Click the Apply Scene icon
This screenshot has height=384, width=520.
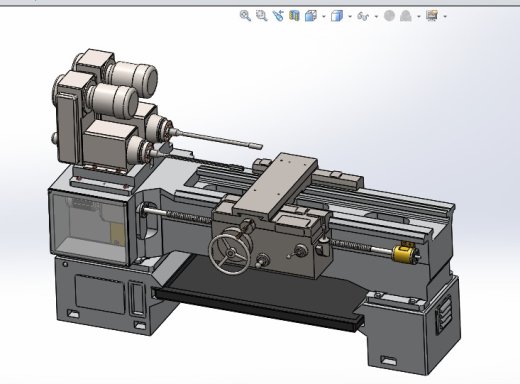[405, 16]
